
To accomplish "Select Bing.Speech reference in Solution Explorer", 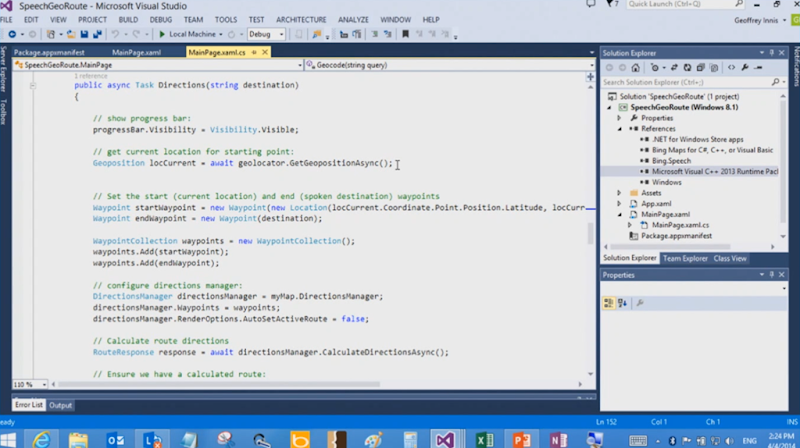I will (x=671, y=161).
